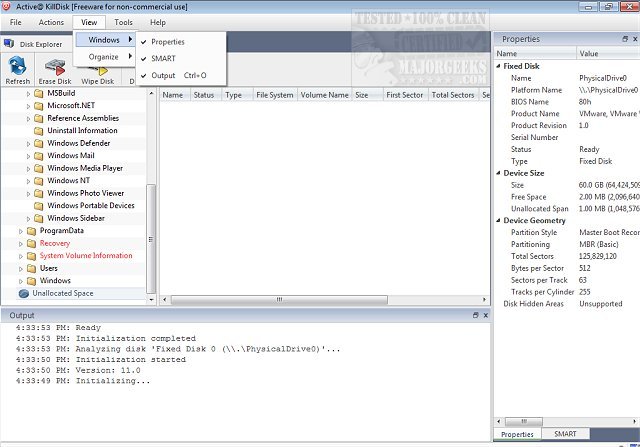Click the Windows Portable Devices folder icon
The height and width of the screenshot is (447, 640).
39,206
